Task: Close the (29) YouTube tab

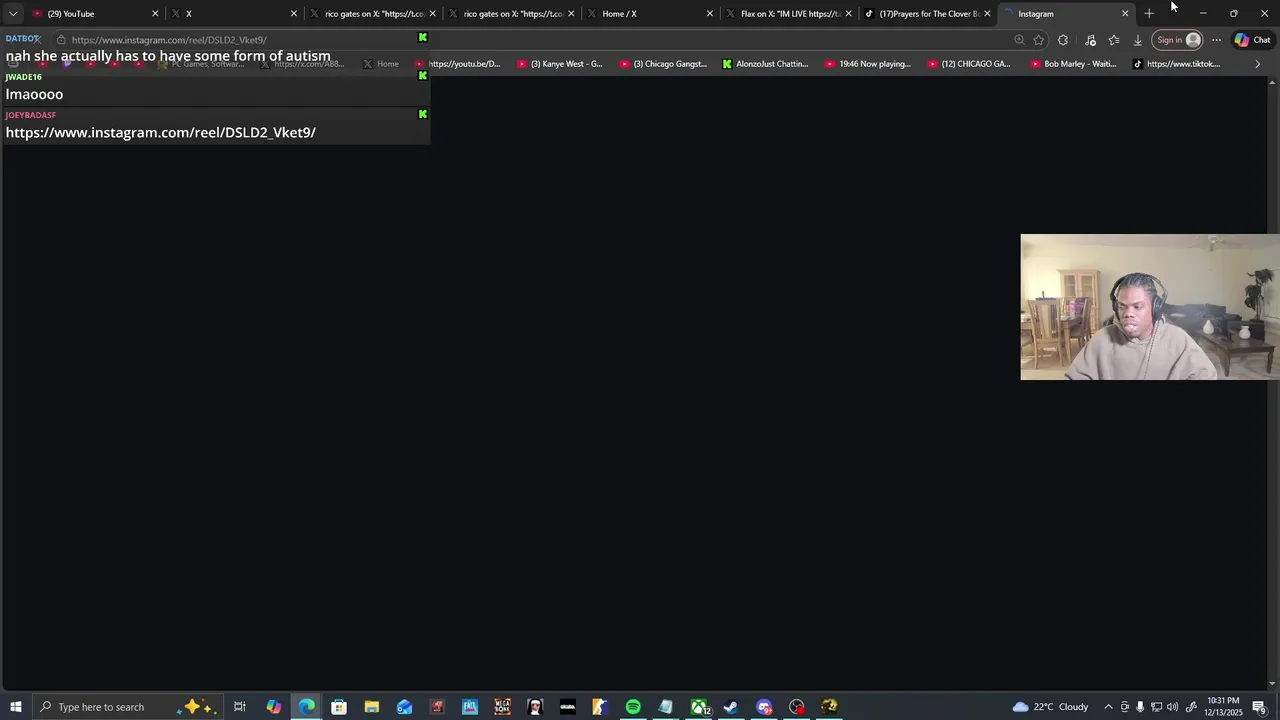Action: (x=155, y=14)
